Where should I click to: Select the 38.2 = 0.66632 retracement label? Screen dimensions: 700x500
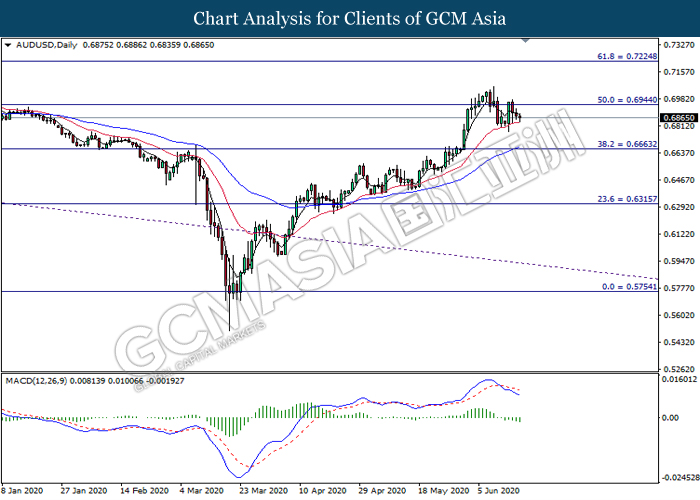(626, 143)
